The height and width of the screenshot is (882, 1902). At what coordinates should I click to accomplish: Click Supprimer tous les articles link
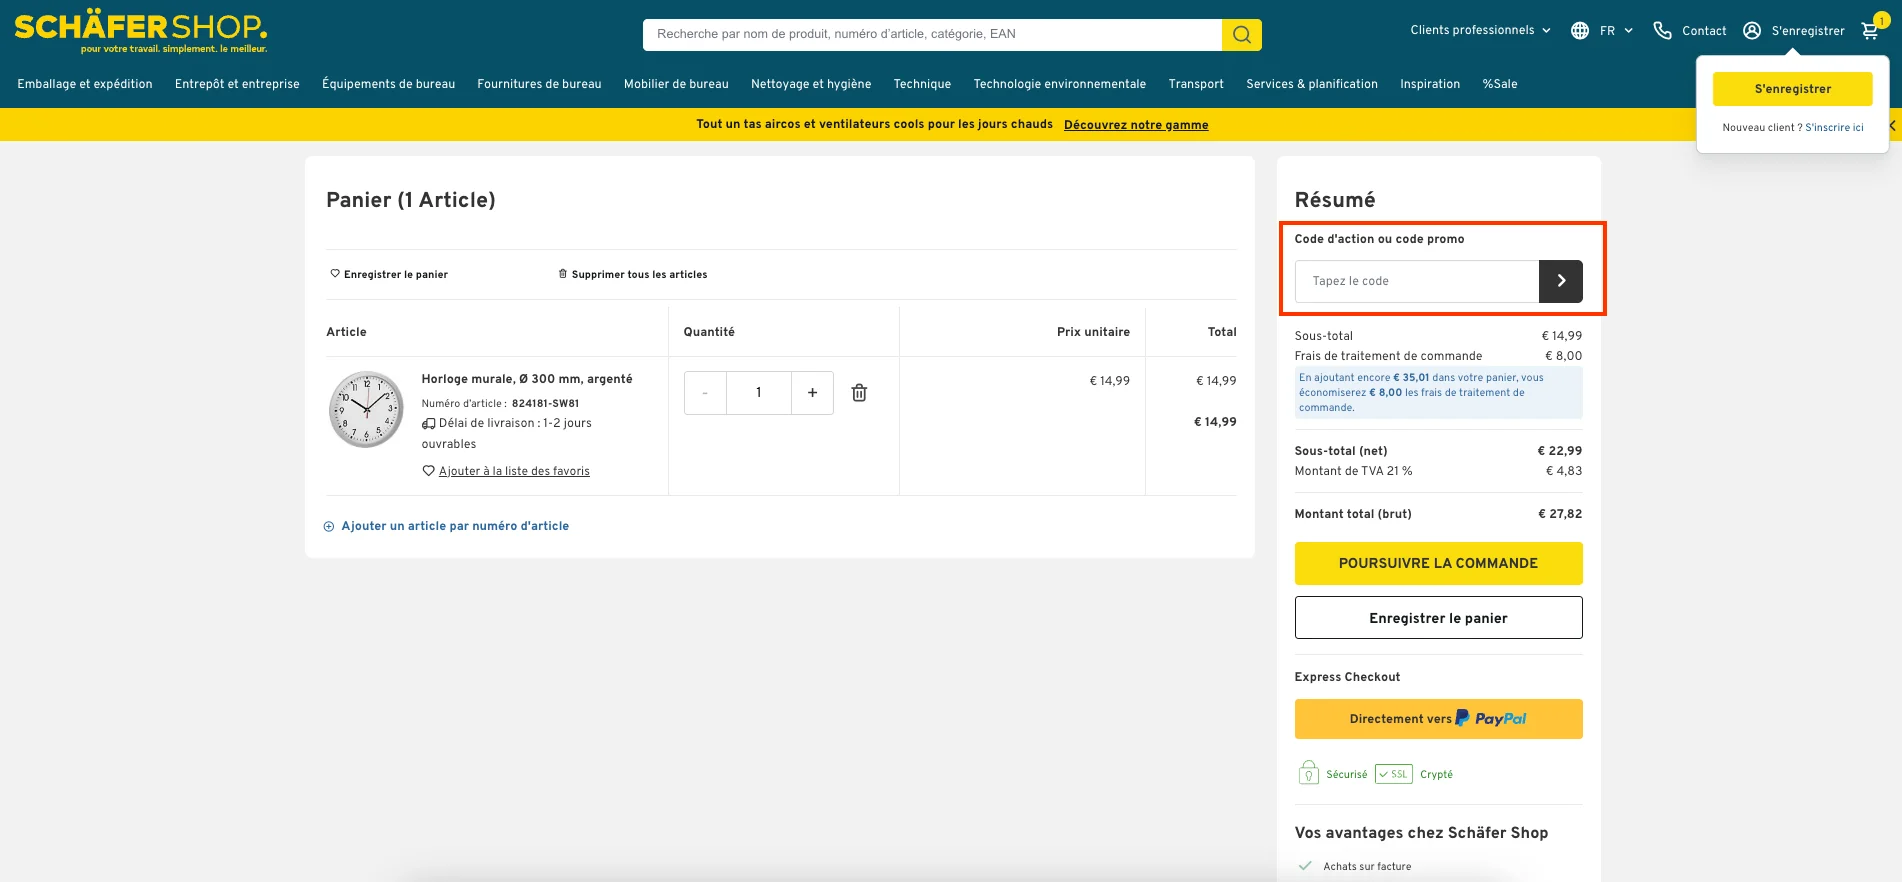pos(639,274)
